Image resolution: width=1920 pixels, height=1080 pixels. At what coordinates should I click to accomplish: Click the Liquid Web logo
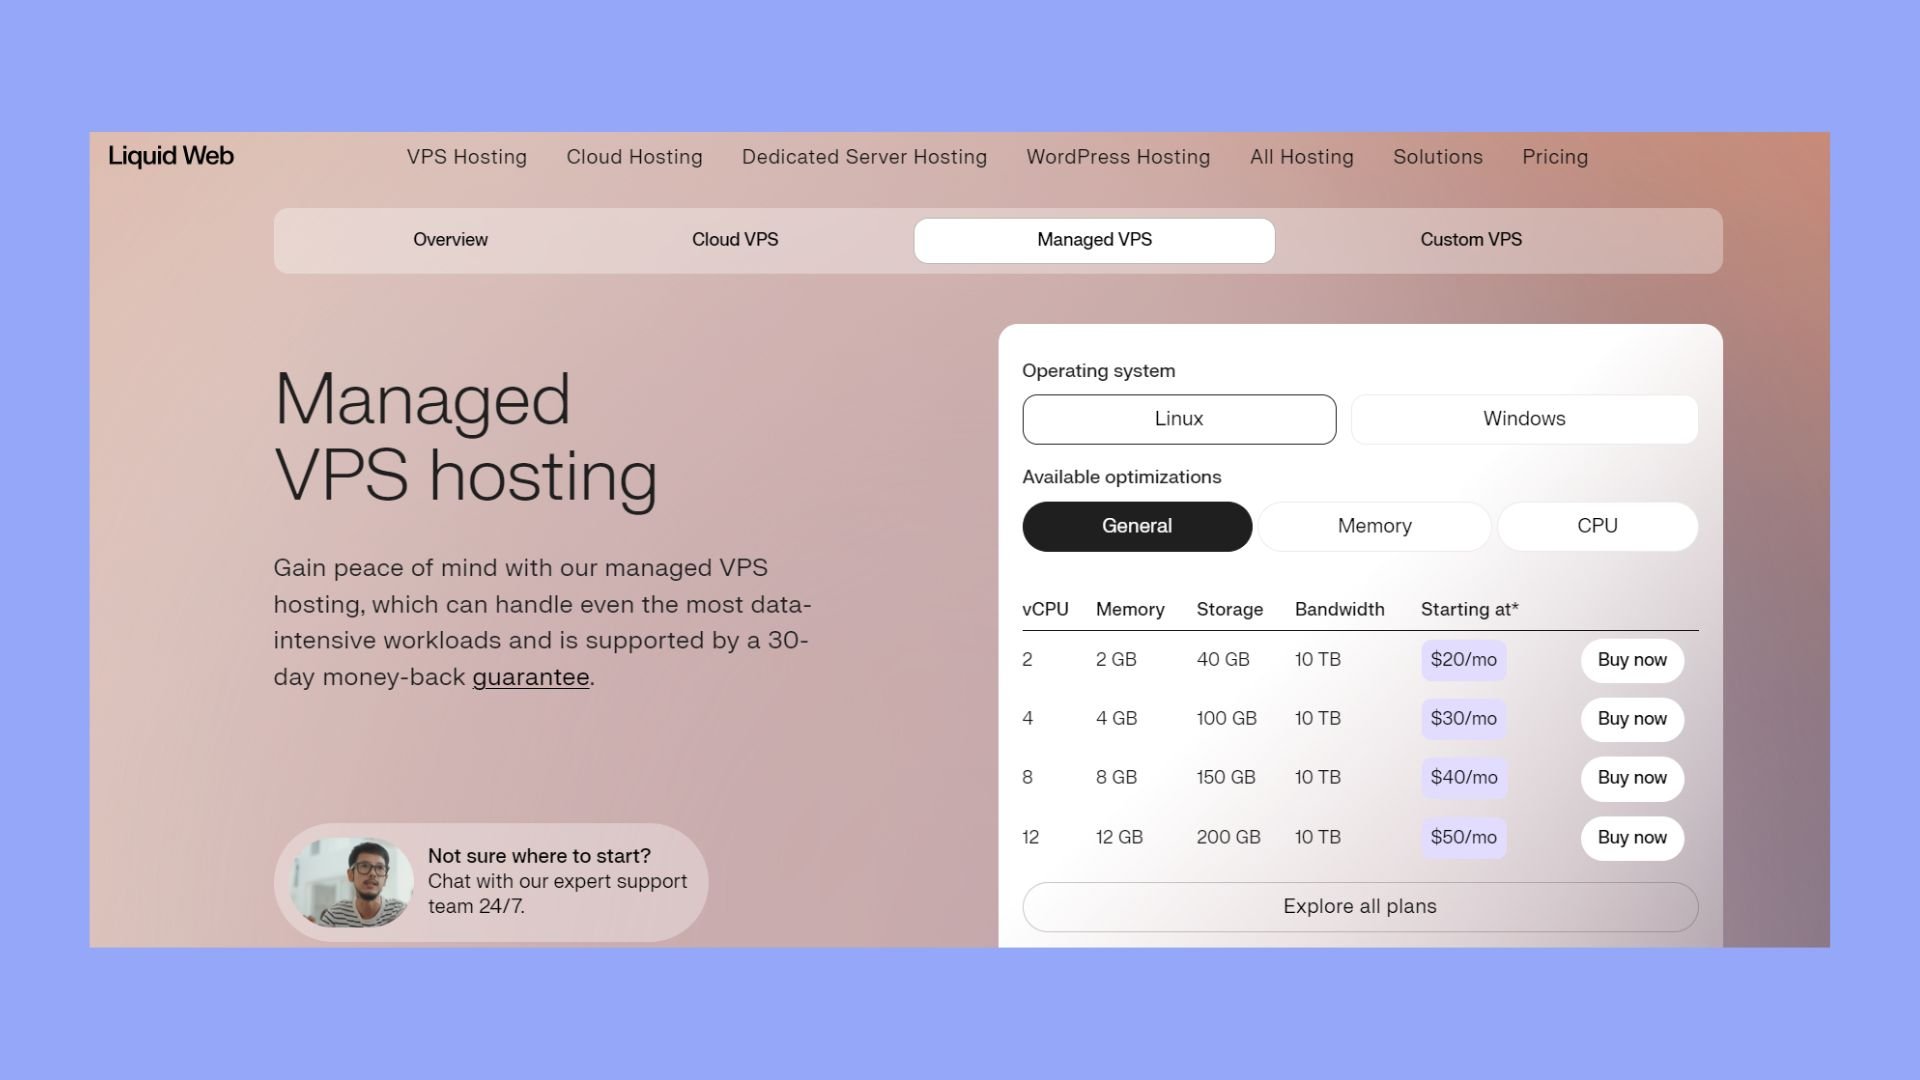(x=170, y=156)
